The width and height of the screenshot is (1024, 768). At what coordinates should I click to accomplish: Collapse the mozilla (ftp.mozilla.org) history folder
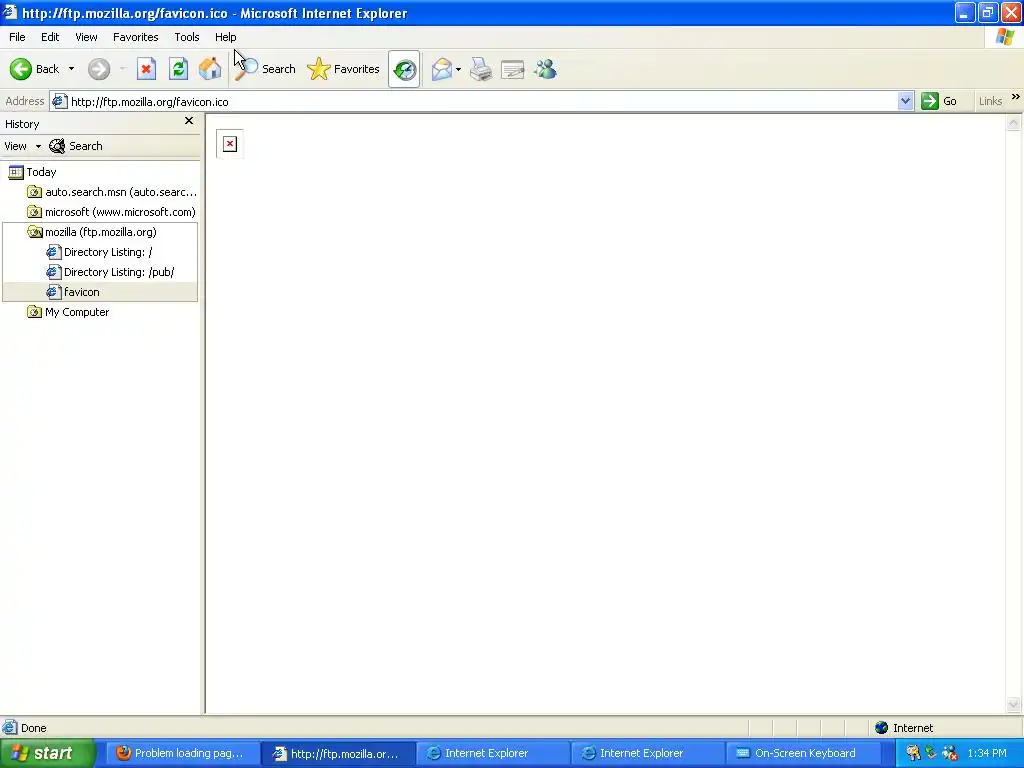point(91,232)
